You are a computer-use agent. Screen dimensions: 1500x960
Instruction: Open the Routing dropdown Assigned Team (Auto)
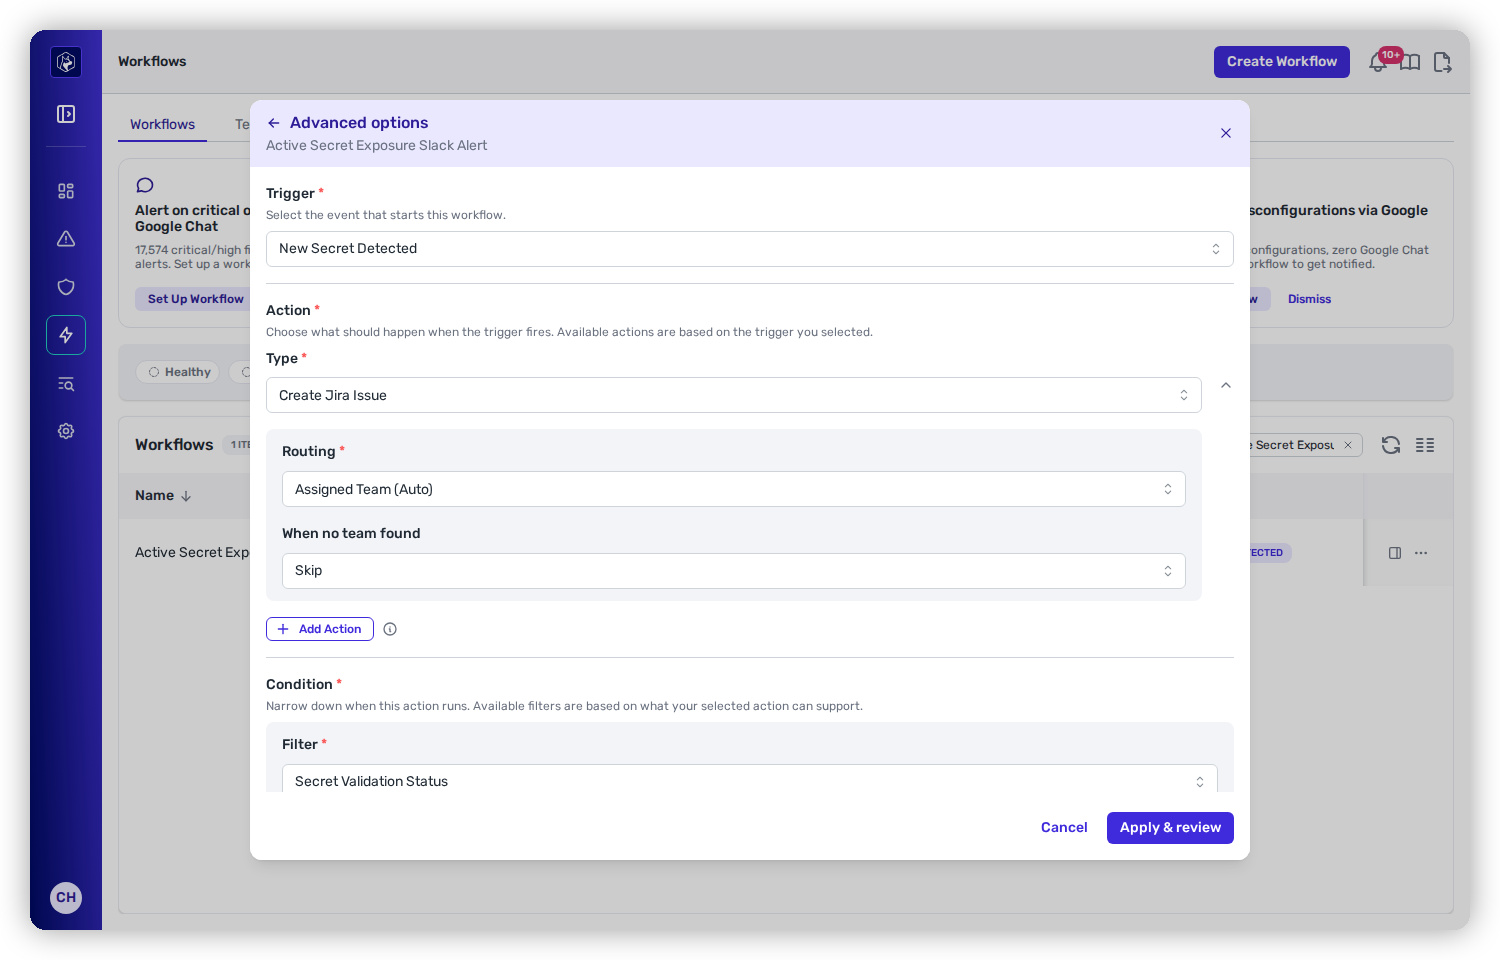733,489
